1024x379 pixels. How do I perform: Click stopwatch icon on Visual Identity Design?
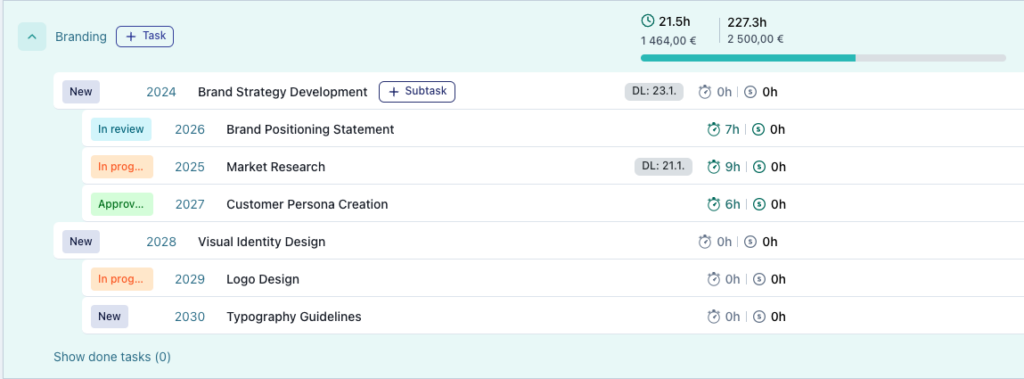[705, 242]
